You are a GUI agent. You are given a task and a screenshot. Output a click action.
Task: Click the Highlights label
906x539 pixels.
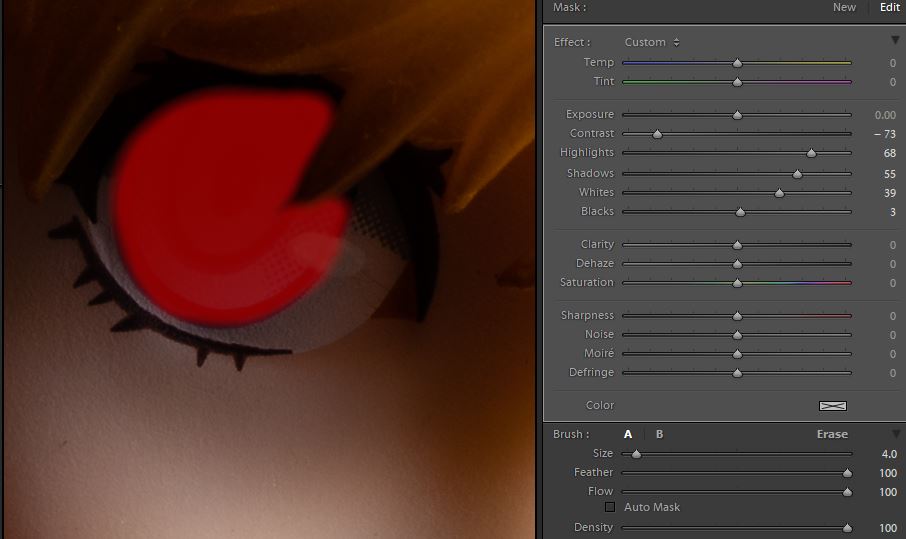click(586, 153)
